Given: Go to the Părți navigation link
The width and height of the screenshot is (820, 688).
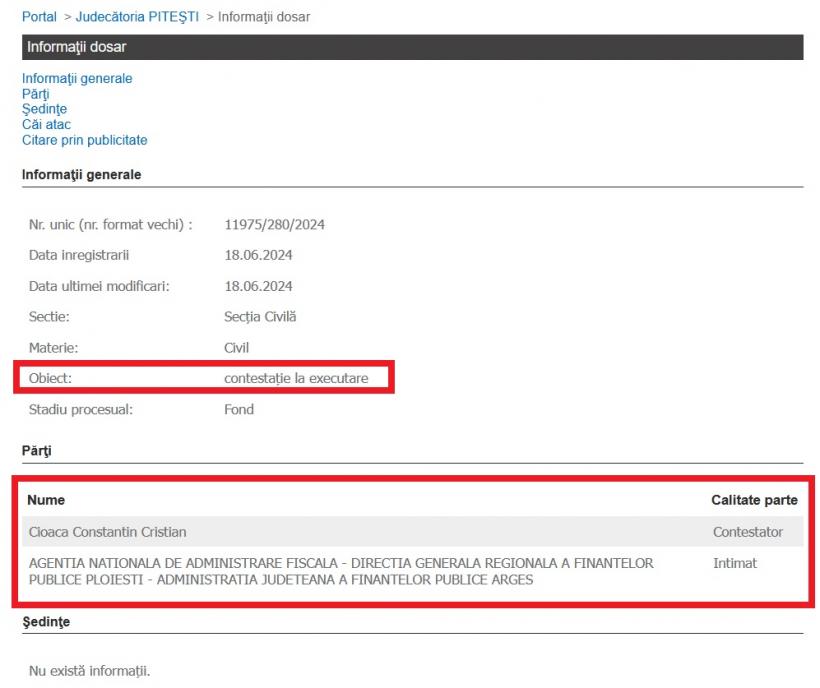Looking at the screenshot, I should pos(35,94).
